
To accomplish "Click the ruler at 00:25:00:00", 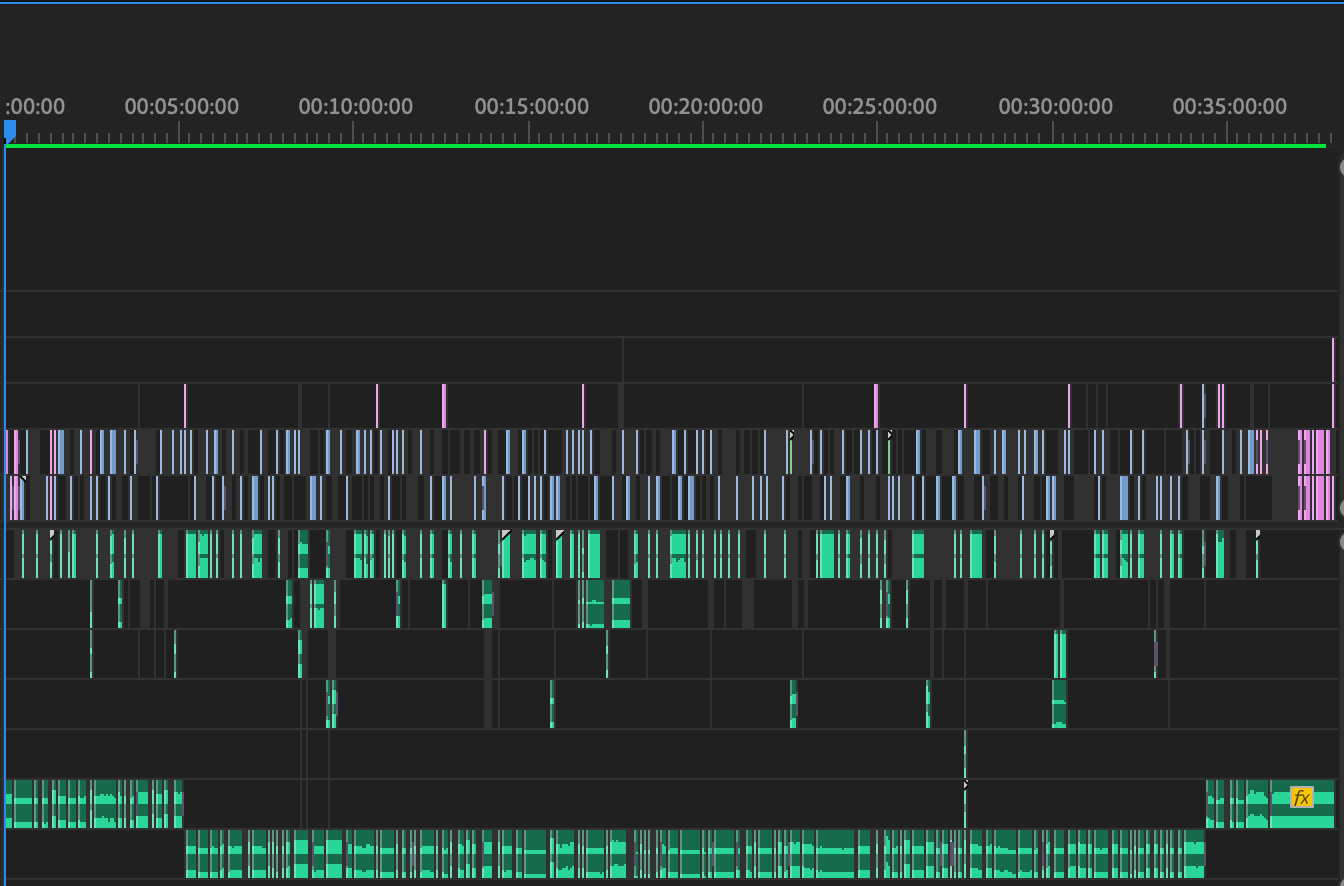I will 878,132.
